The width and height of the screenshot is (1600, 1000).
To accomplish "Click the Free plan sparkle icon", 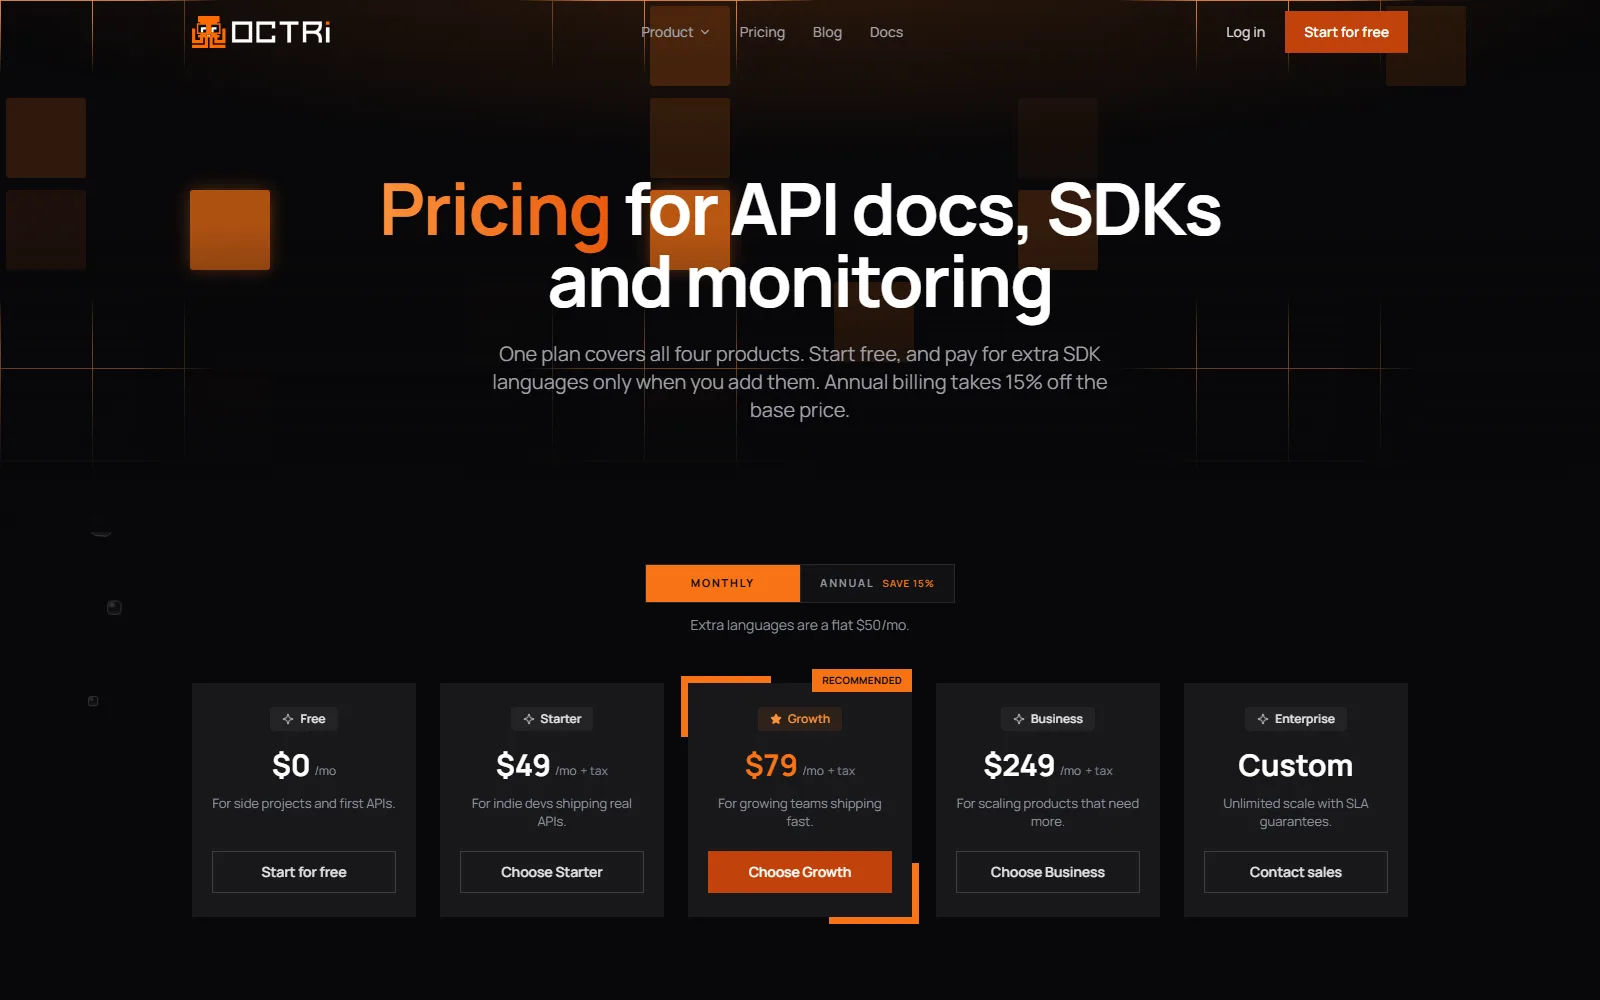I will [288, 719].
